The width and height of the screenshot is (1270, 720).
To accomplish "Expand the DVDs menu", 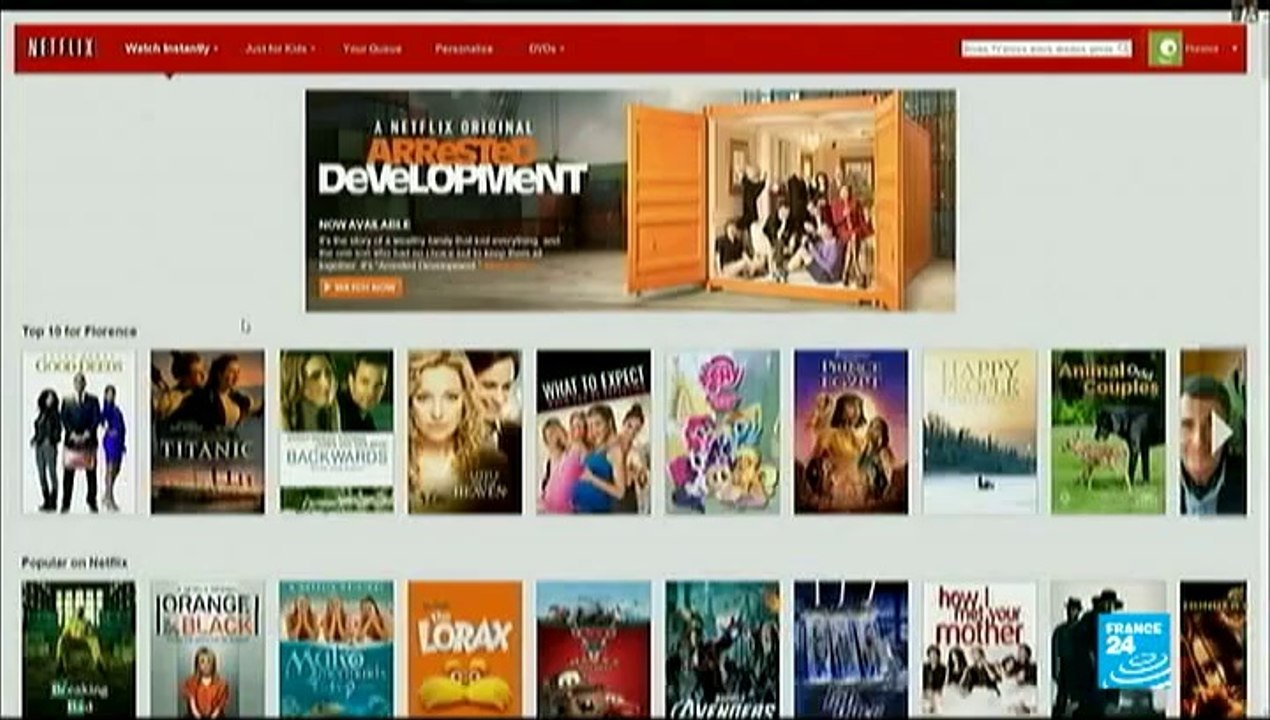I will (x=546, y=48).
